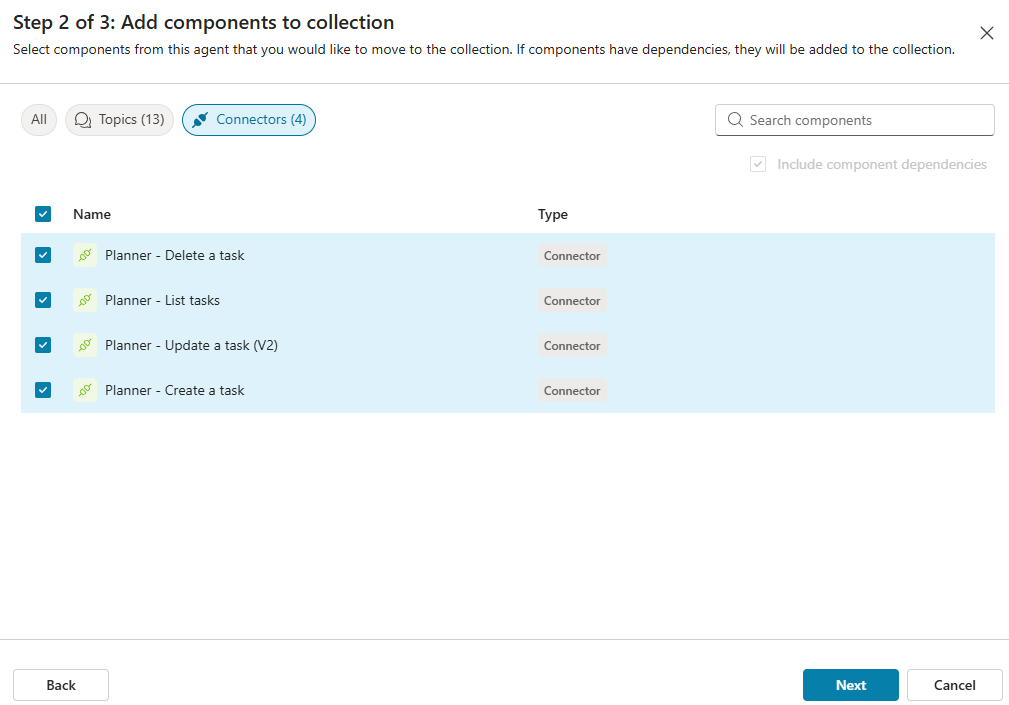
Task: Toggle Include component dependencies checkbox
Action: point(758,164)
